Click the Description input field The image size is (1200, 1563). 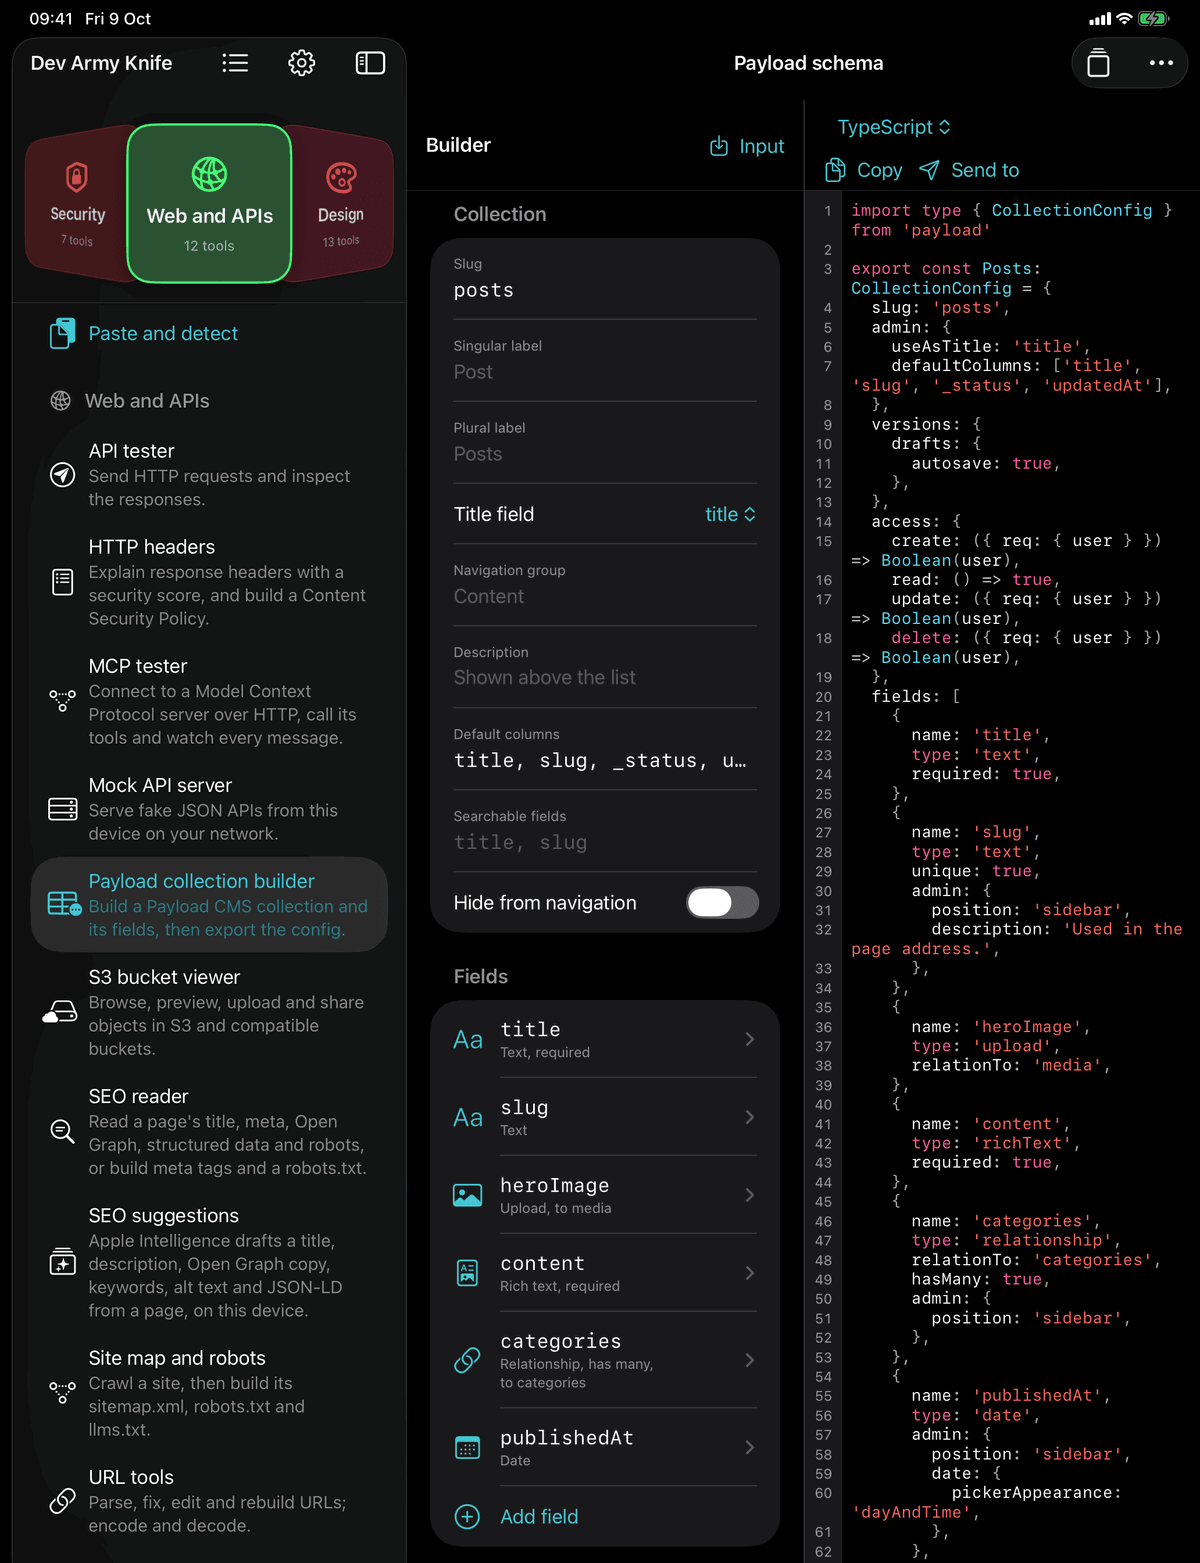(605, 667)
